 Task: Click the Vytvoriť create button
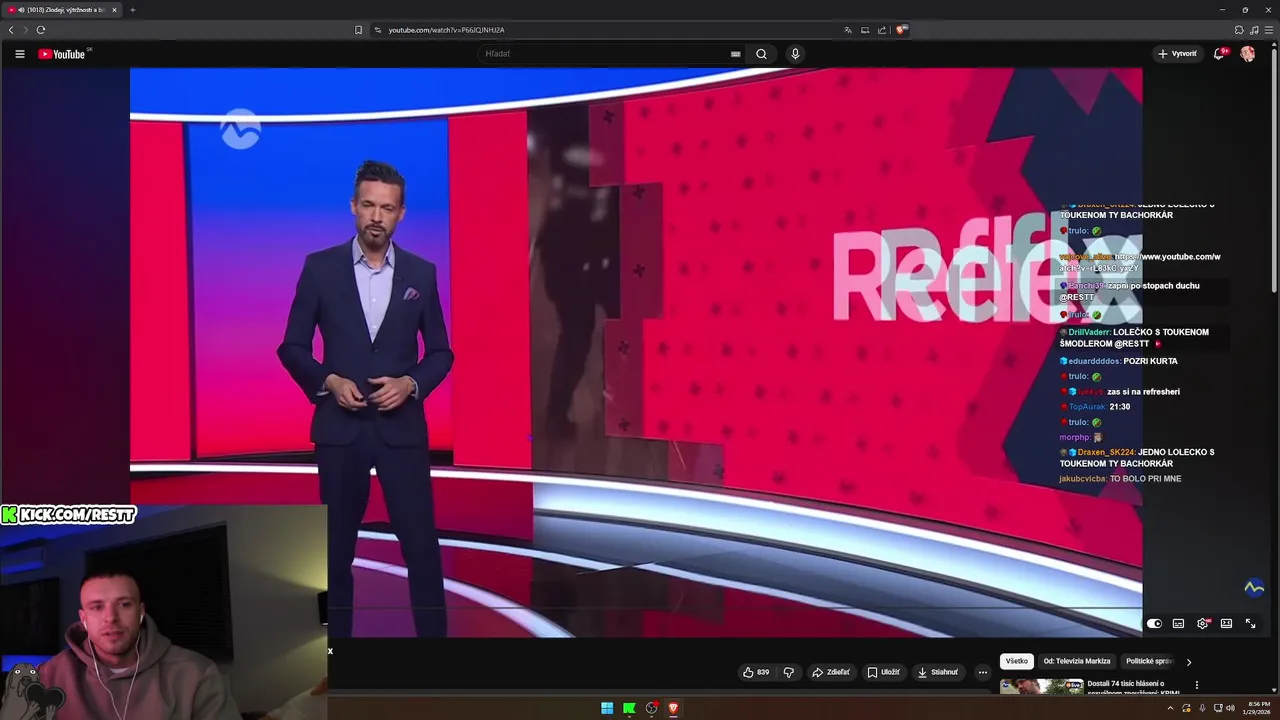(1177, 54)
